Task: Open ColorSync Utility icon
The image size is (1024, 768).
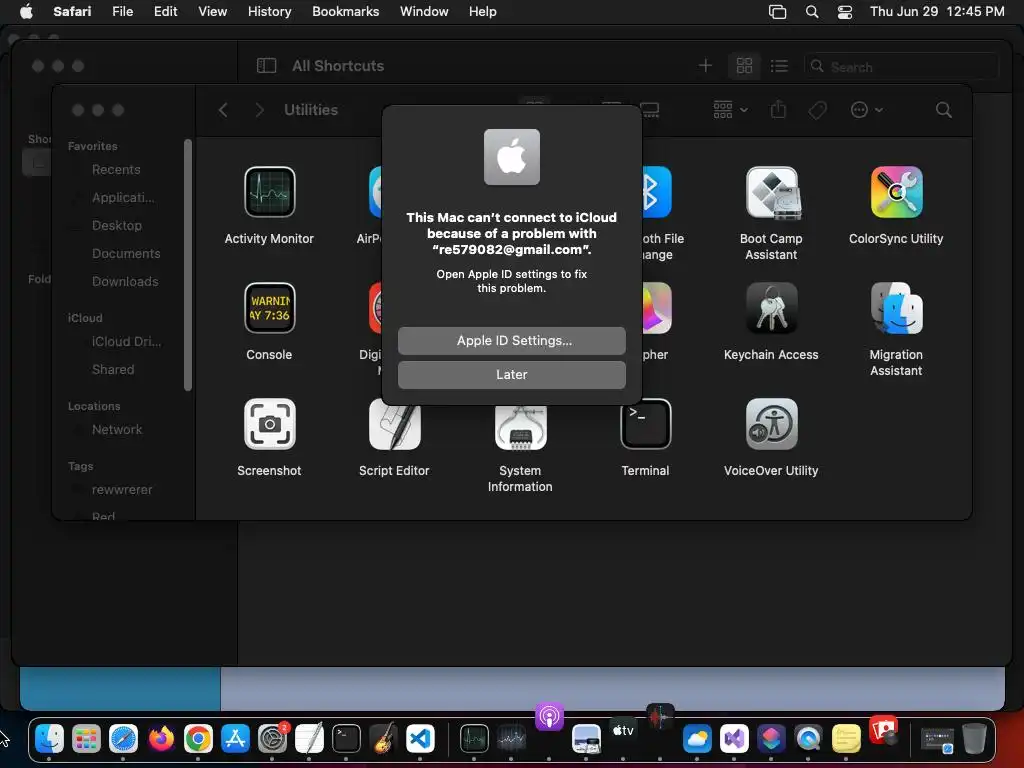Action: pos(896,191)
